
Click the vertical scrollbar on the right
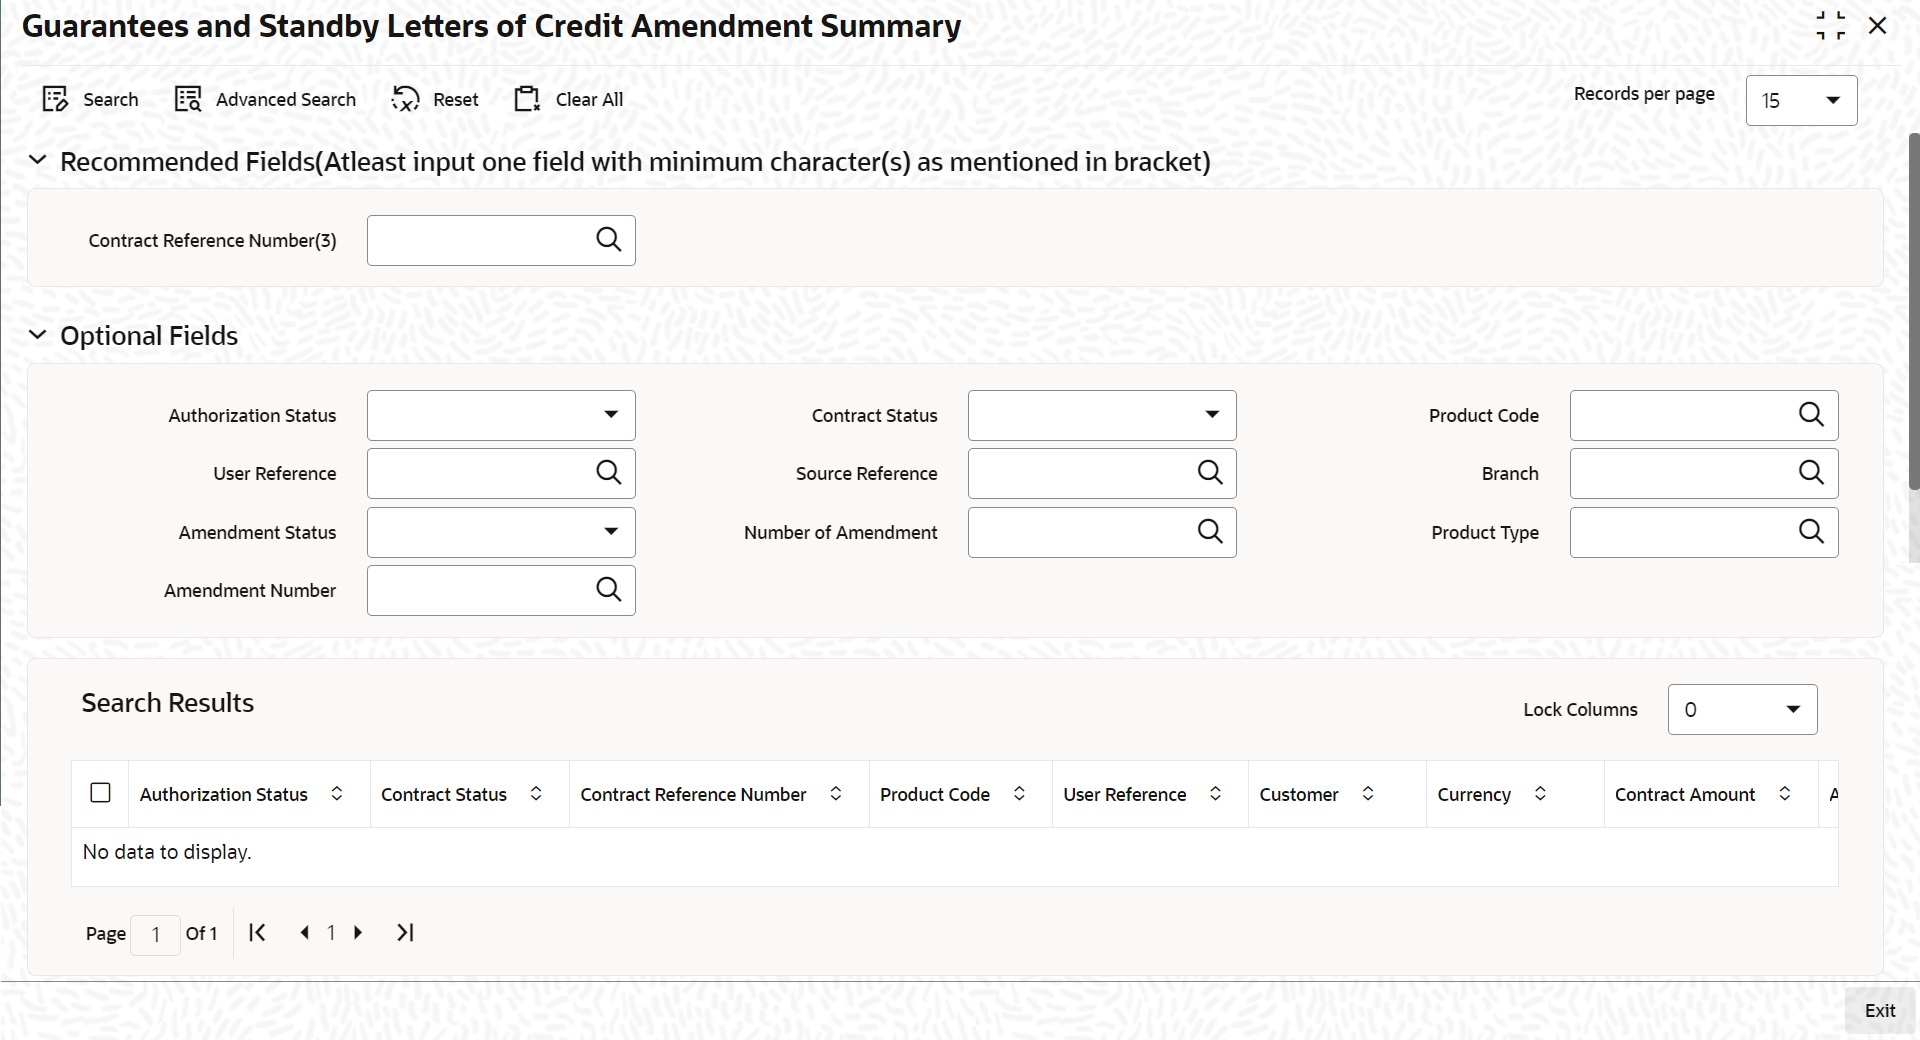[x=1914, y=310]
